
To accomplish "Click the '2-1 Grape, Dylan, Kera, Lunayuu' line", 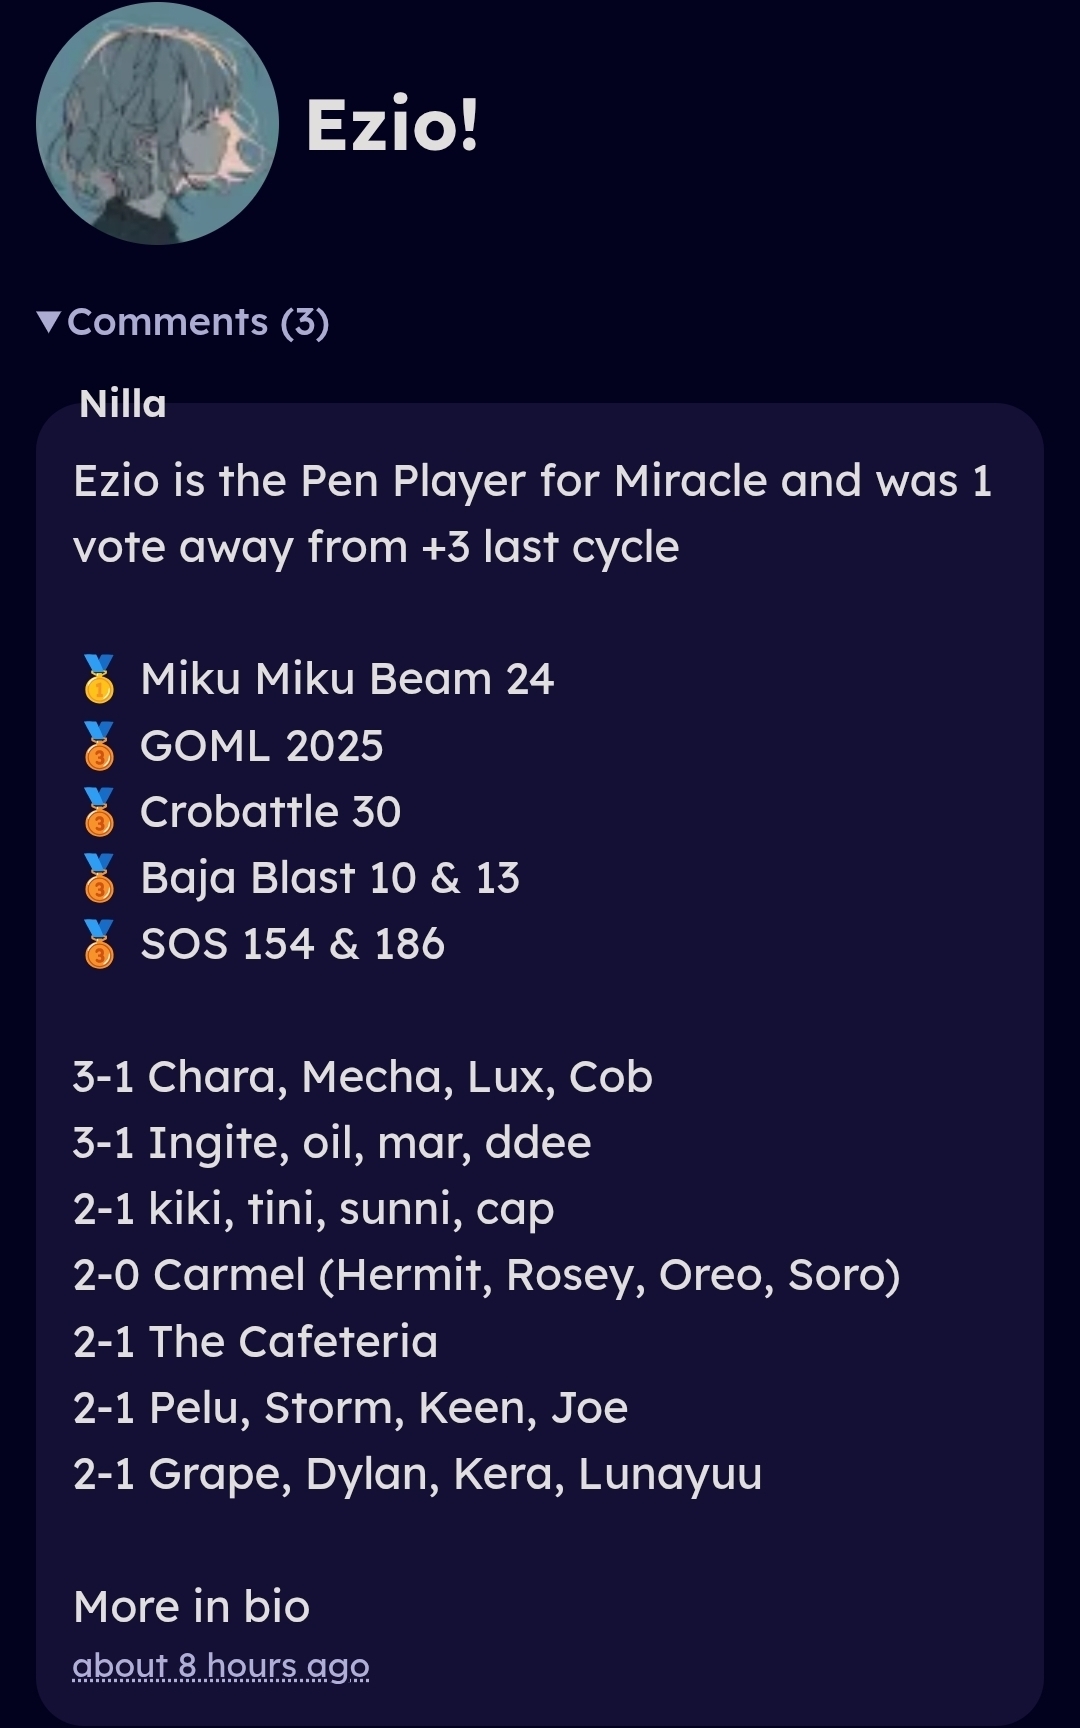I will point(417,1474).
